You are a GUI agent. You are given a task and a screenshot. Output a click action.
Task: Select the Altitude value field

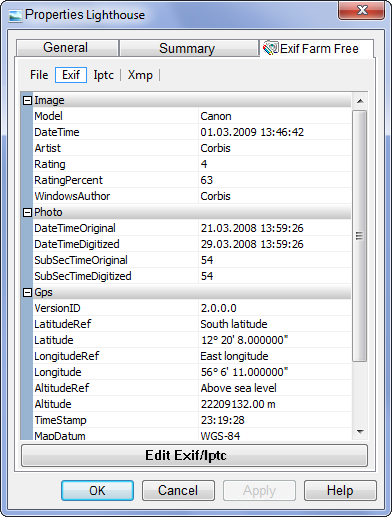(275, 404)
